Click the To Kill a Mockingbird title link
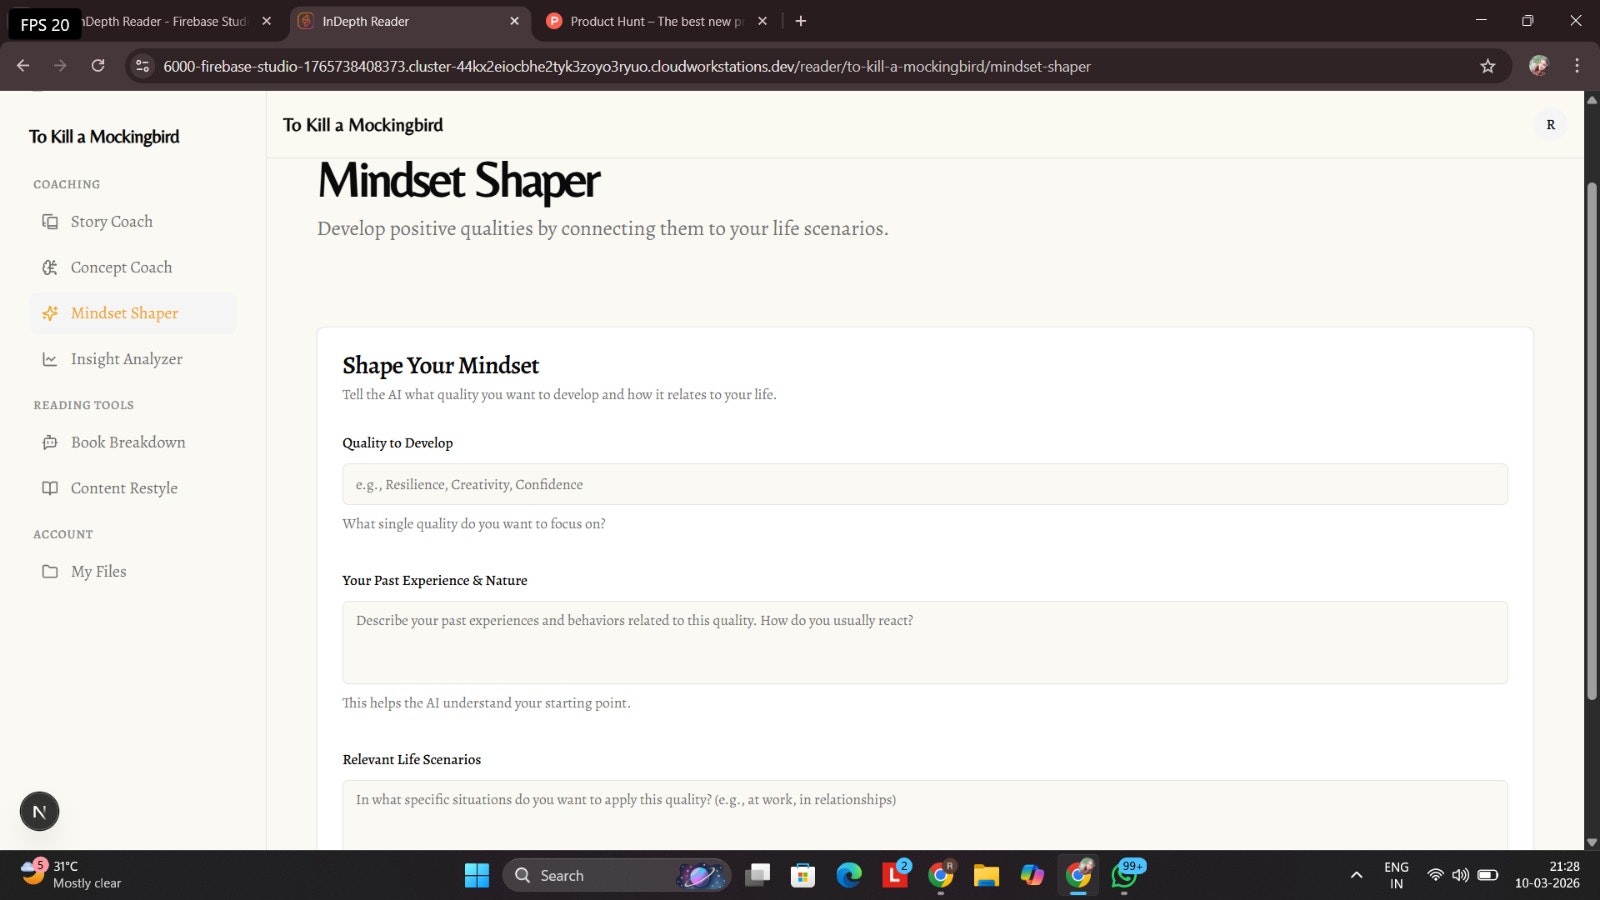This screenshot has width=1600, height=900. pyautogui.click(x=362, y=124)
